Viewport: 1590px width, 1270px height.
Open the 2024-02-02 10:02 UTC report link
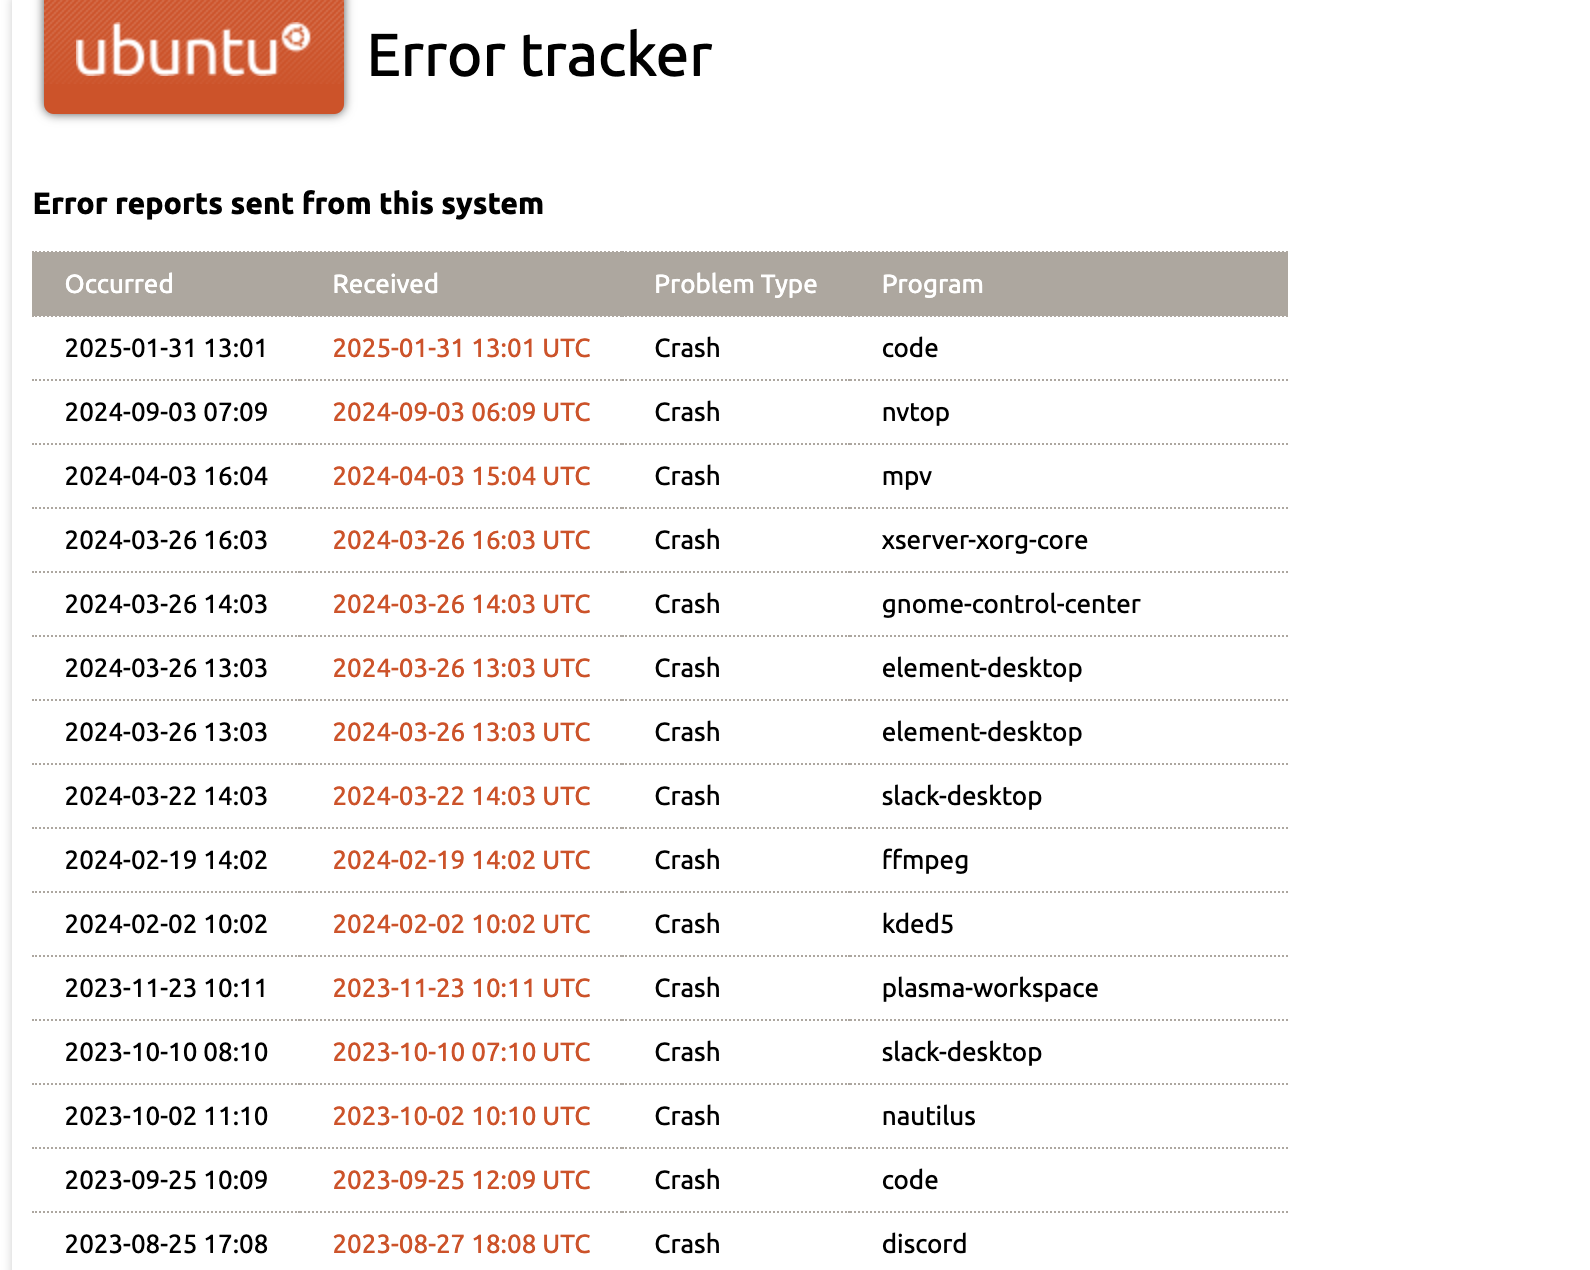pyautogui.click(x=461, y=924)
